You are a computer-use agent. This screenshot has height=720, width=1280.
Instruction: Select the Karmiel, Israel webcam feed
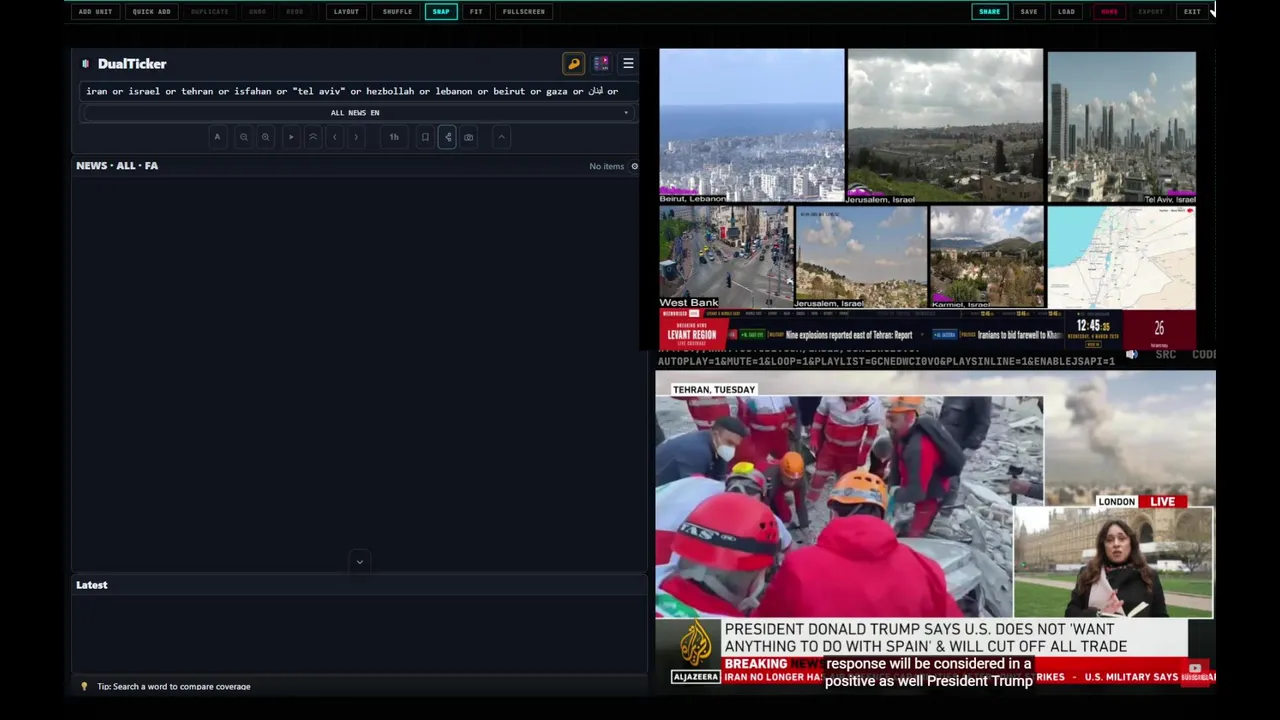987,257
